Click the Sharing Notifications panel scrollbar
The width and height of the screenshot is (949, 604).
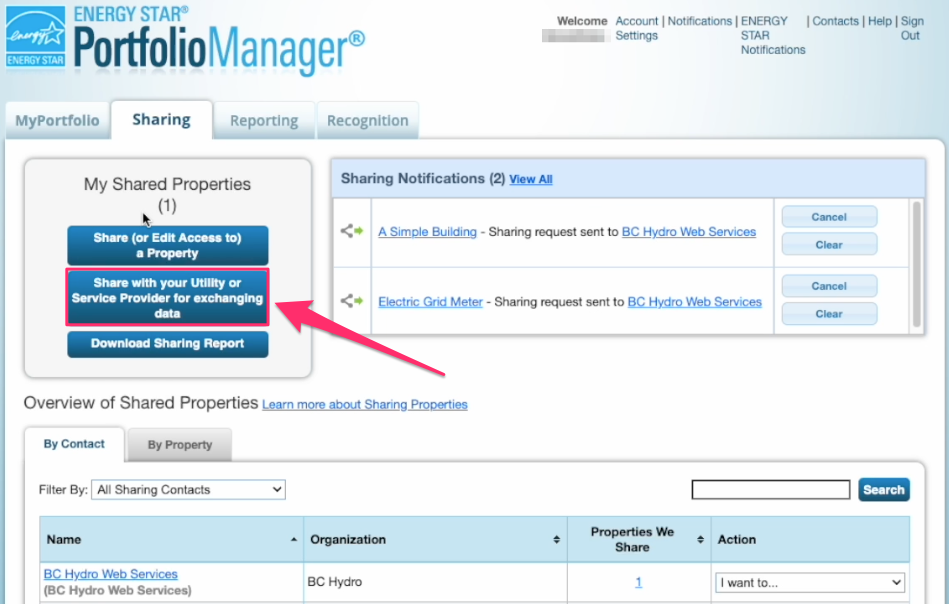916,264
